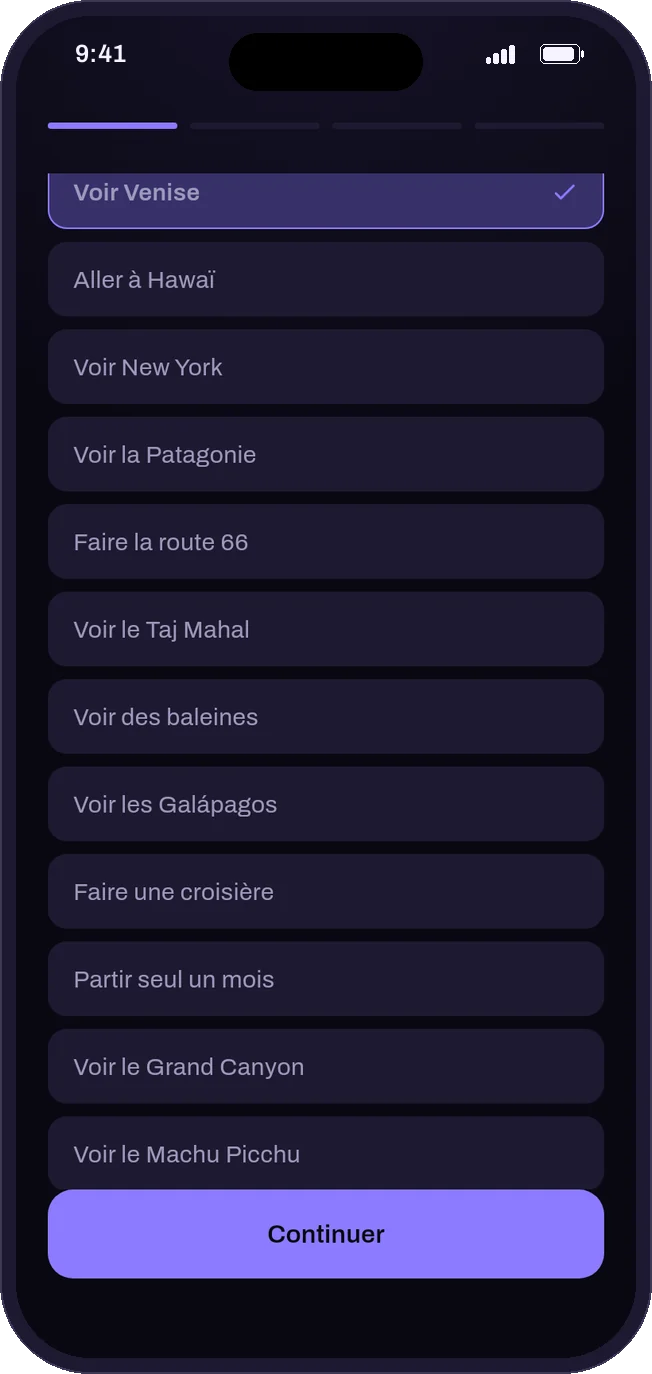
Task: Select Voir des baleines
Action: click(326, 717)
